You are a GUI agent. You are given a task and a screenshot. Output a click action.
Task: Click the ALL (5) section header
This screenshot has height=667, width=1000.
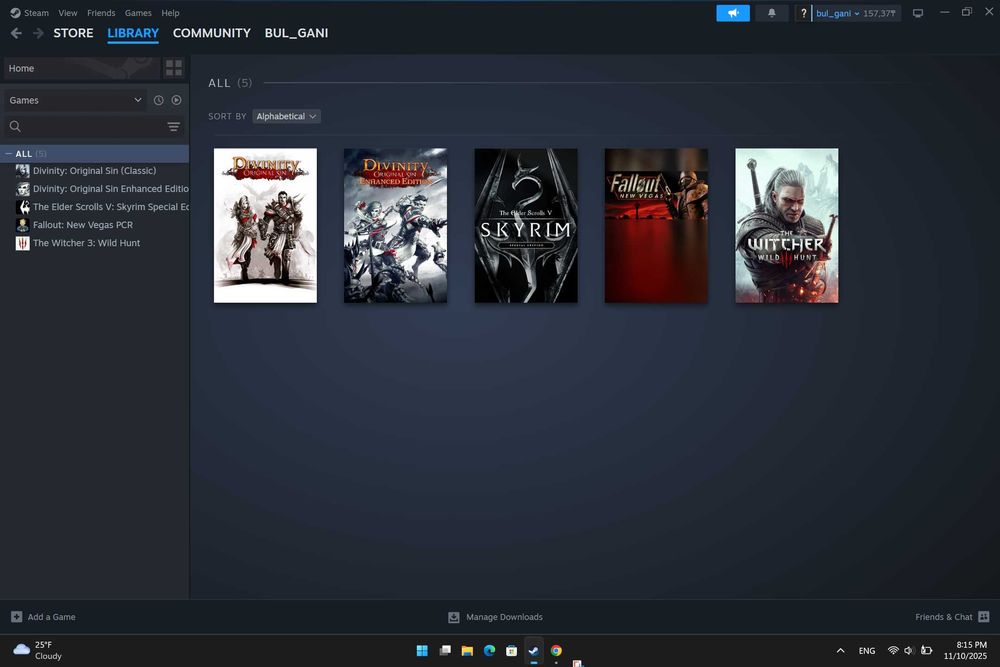pos(230,83)
